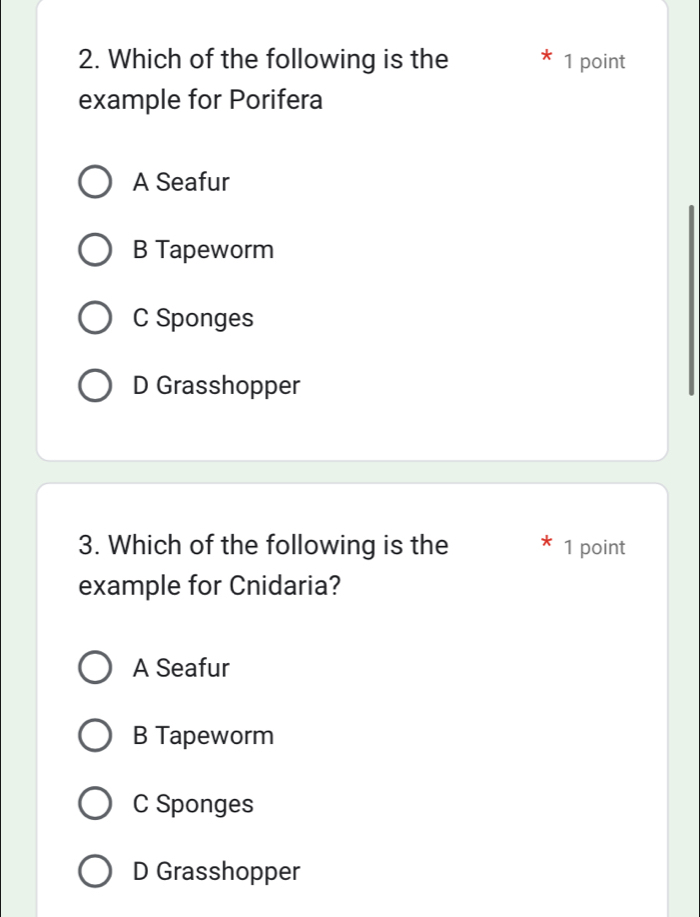Click the question 3 text about Cnidaria
Screen dimensions: 700x917
click(x=260, y=565)
